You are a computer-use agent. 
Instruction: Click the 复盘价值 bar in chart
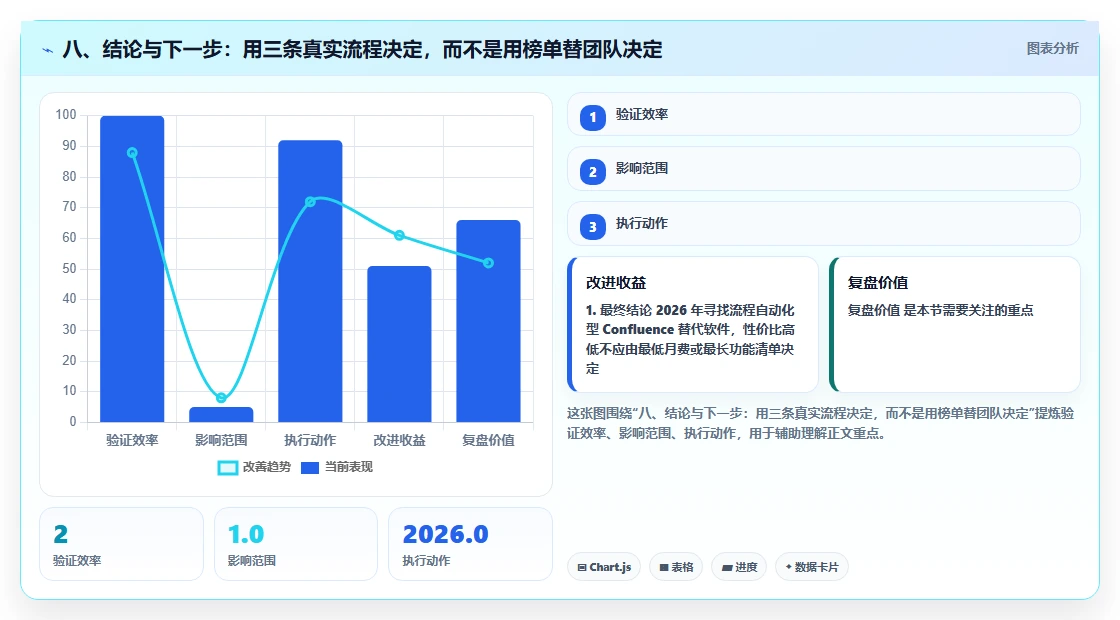pyautogui.click(x=489, y=321)
